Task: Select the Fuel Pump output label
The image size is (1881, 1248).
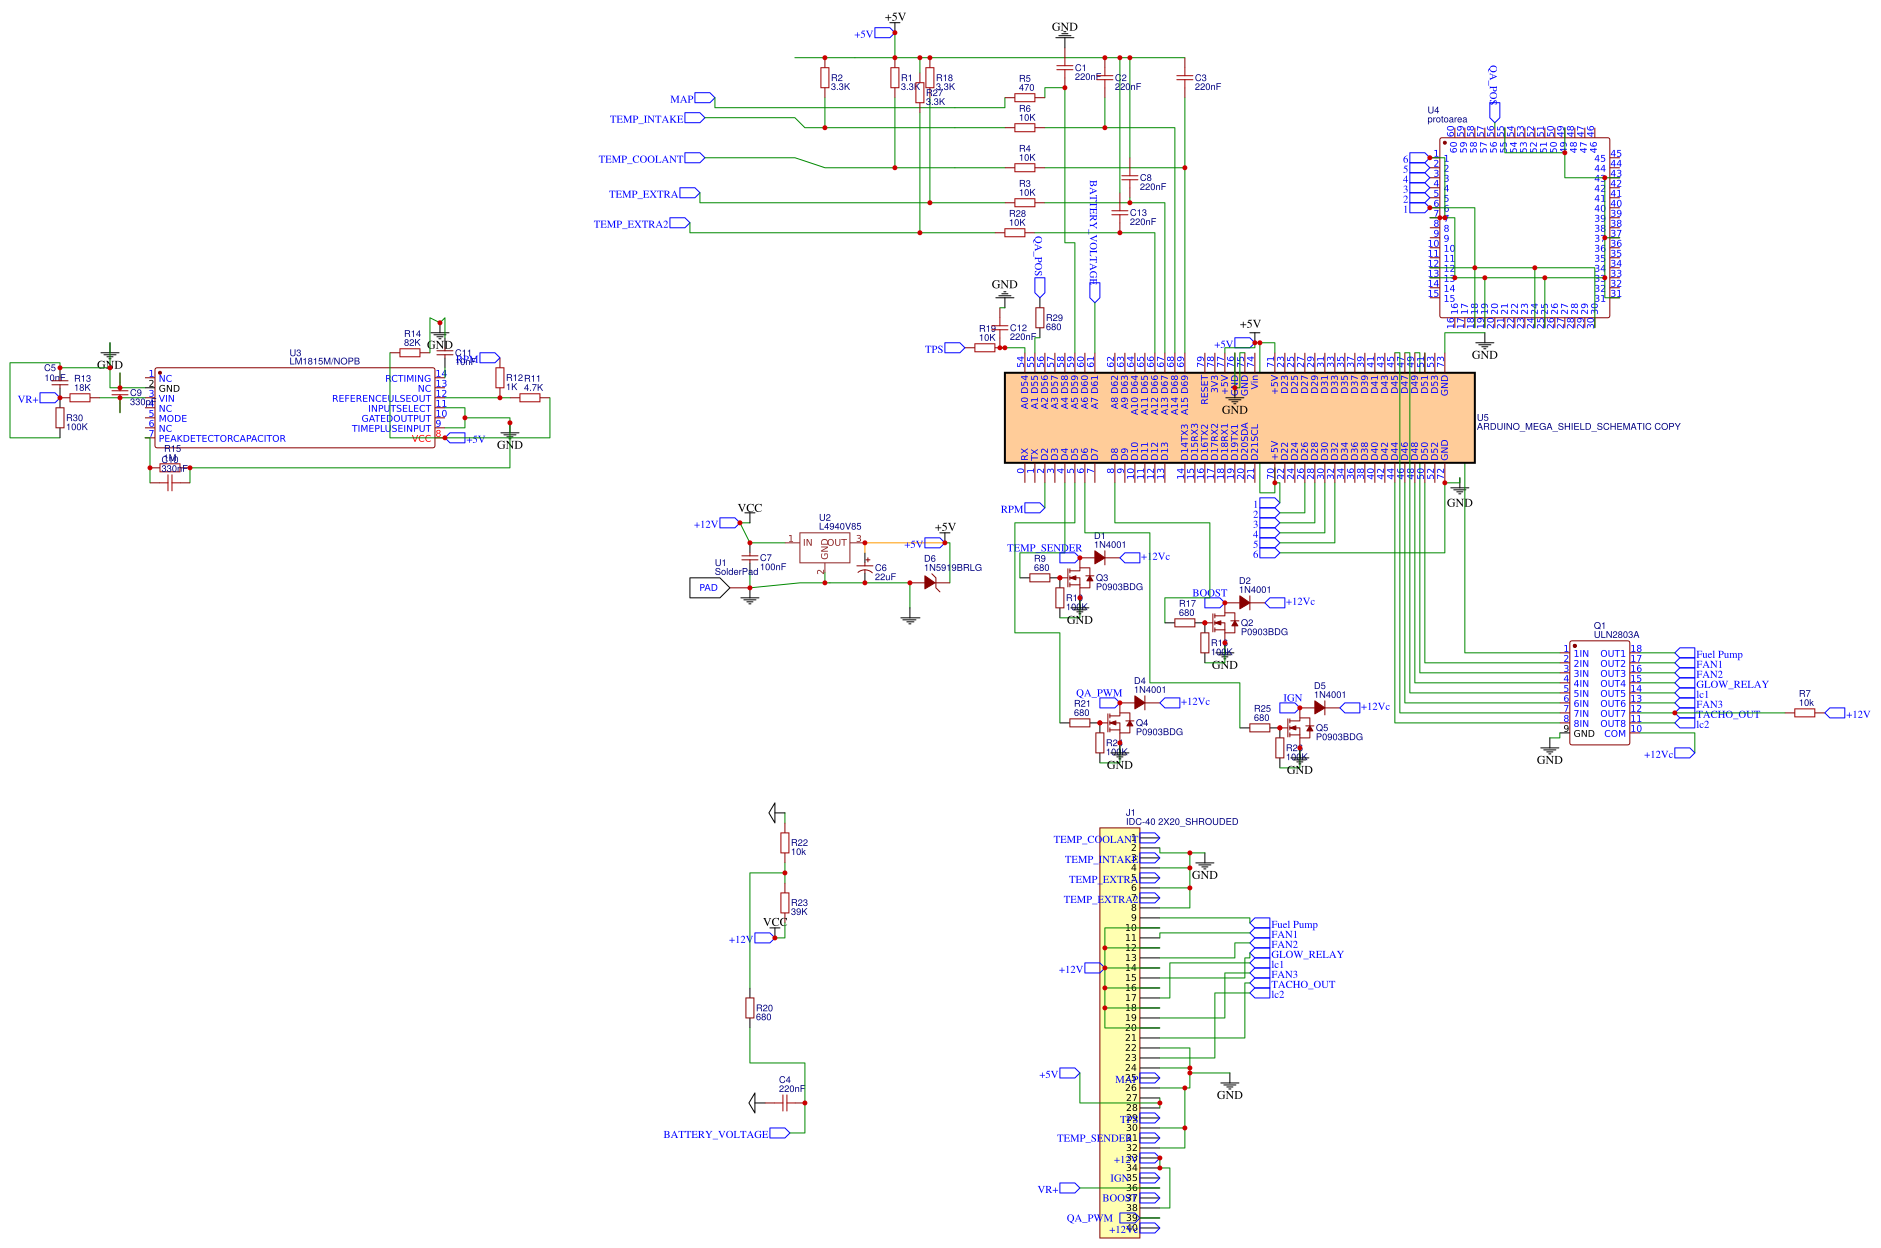Action: pyautogui.click(x=1721, y=654)
